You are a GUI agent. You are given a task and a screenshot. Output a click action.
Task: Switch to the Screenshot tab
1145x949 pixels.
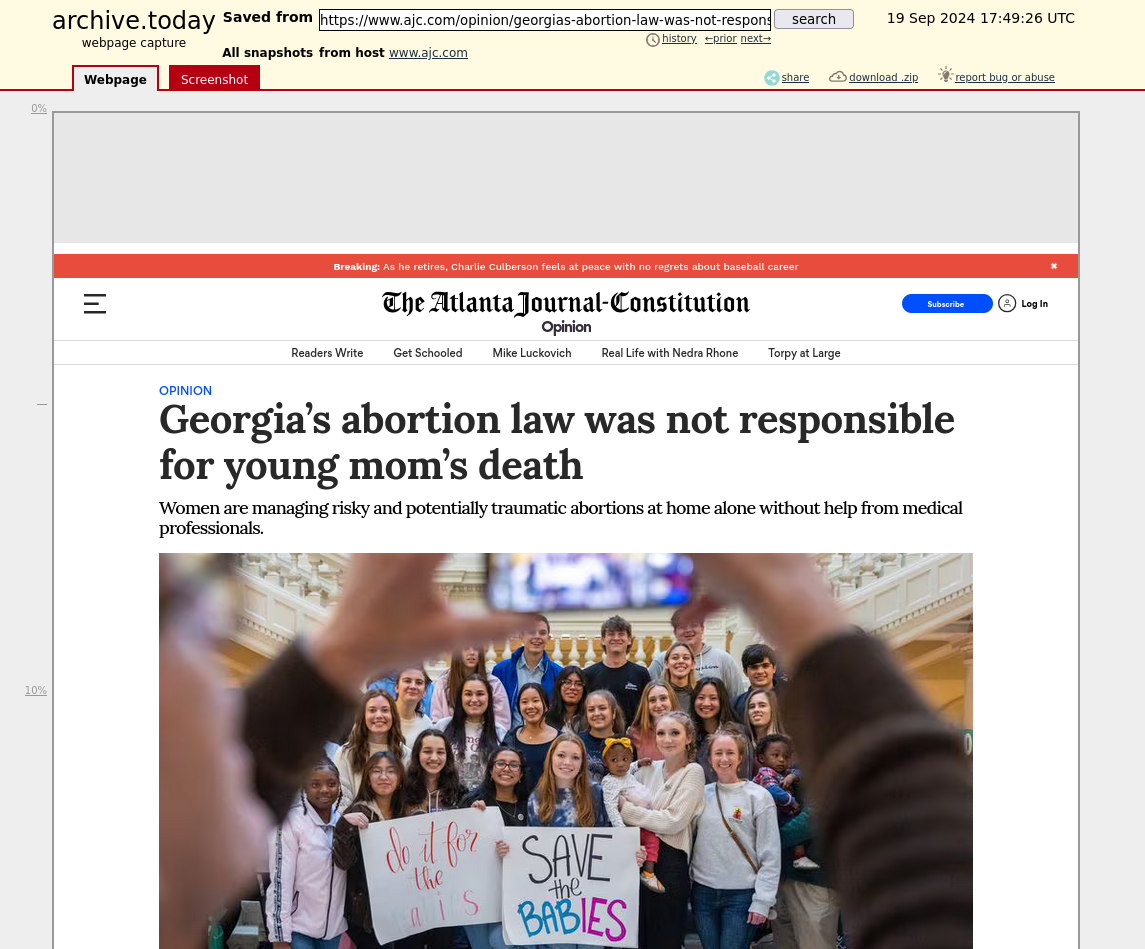[x=215, y=79]
